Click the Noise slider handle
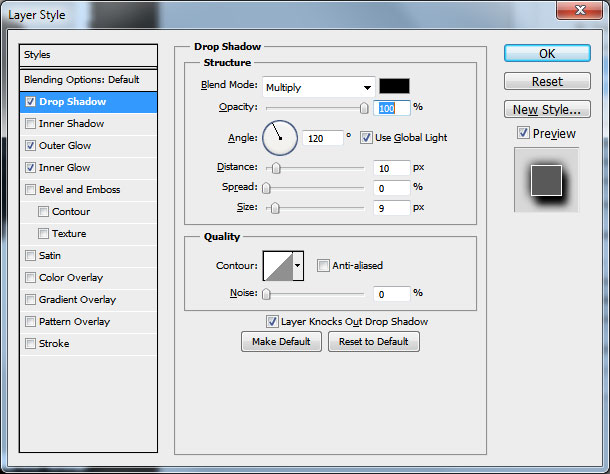 click(266, 294)
